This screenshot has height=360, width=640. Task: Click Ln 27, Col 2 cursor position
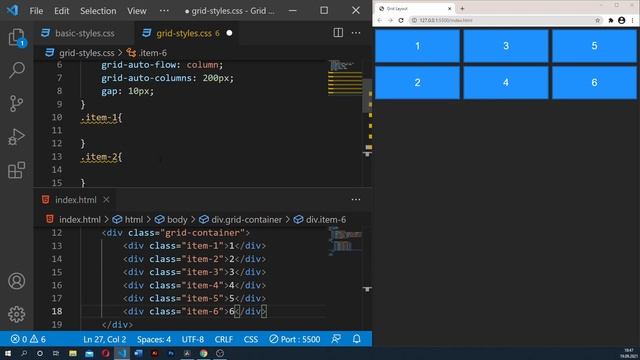pyautogui.click(x=104, y=339)
